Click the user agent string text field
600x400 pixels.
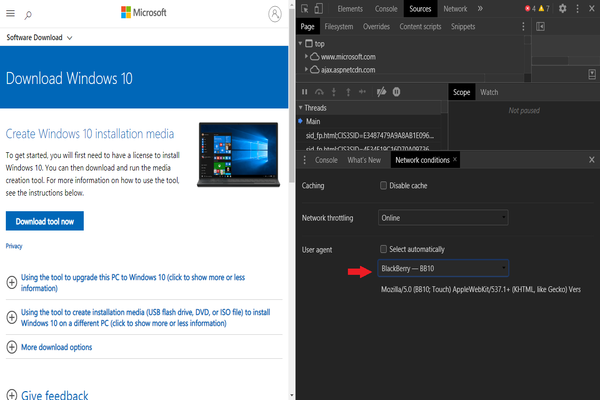(x=481, y=289)
